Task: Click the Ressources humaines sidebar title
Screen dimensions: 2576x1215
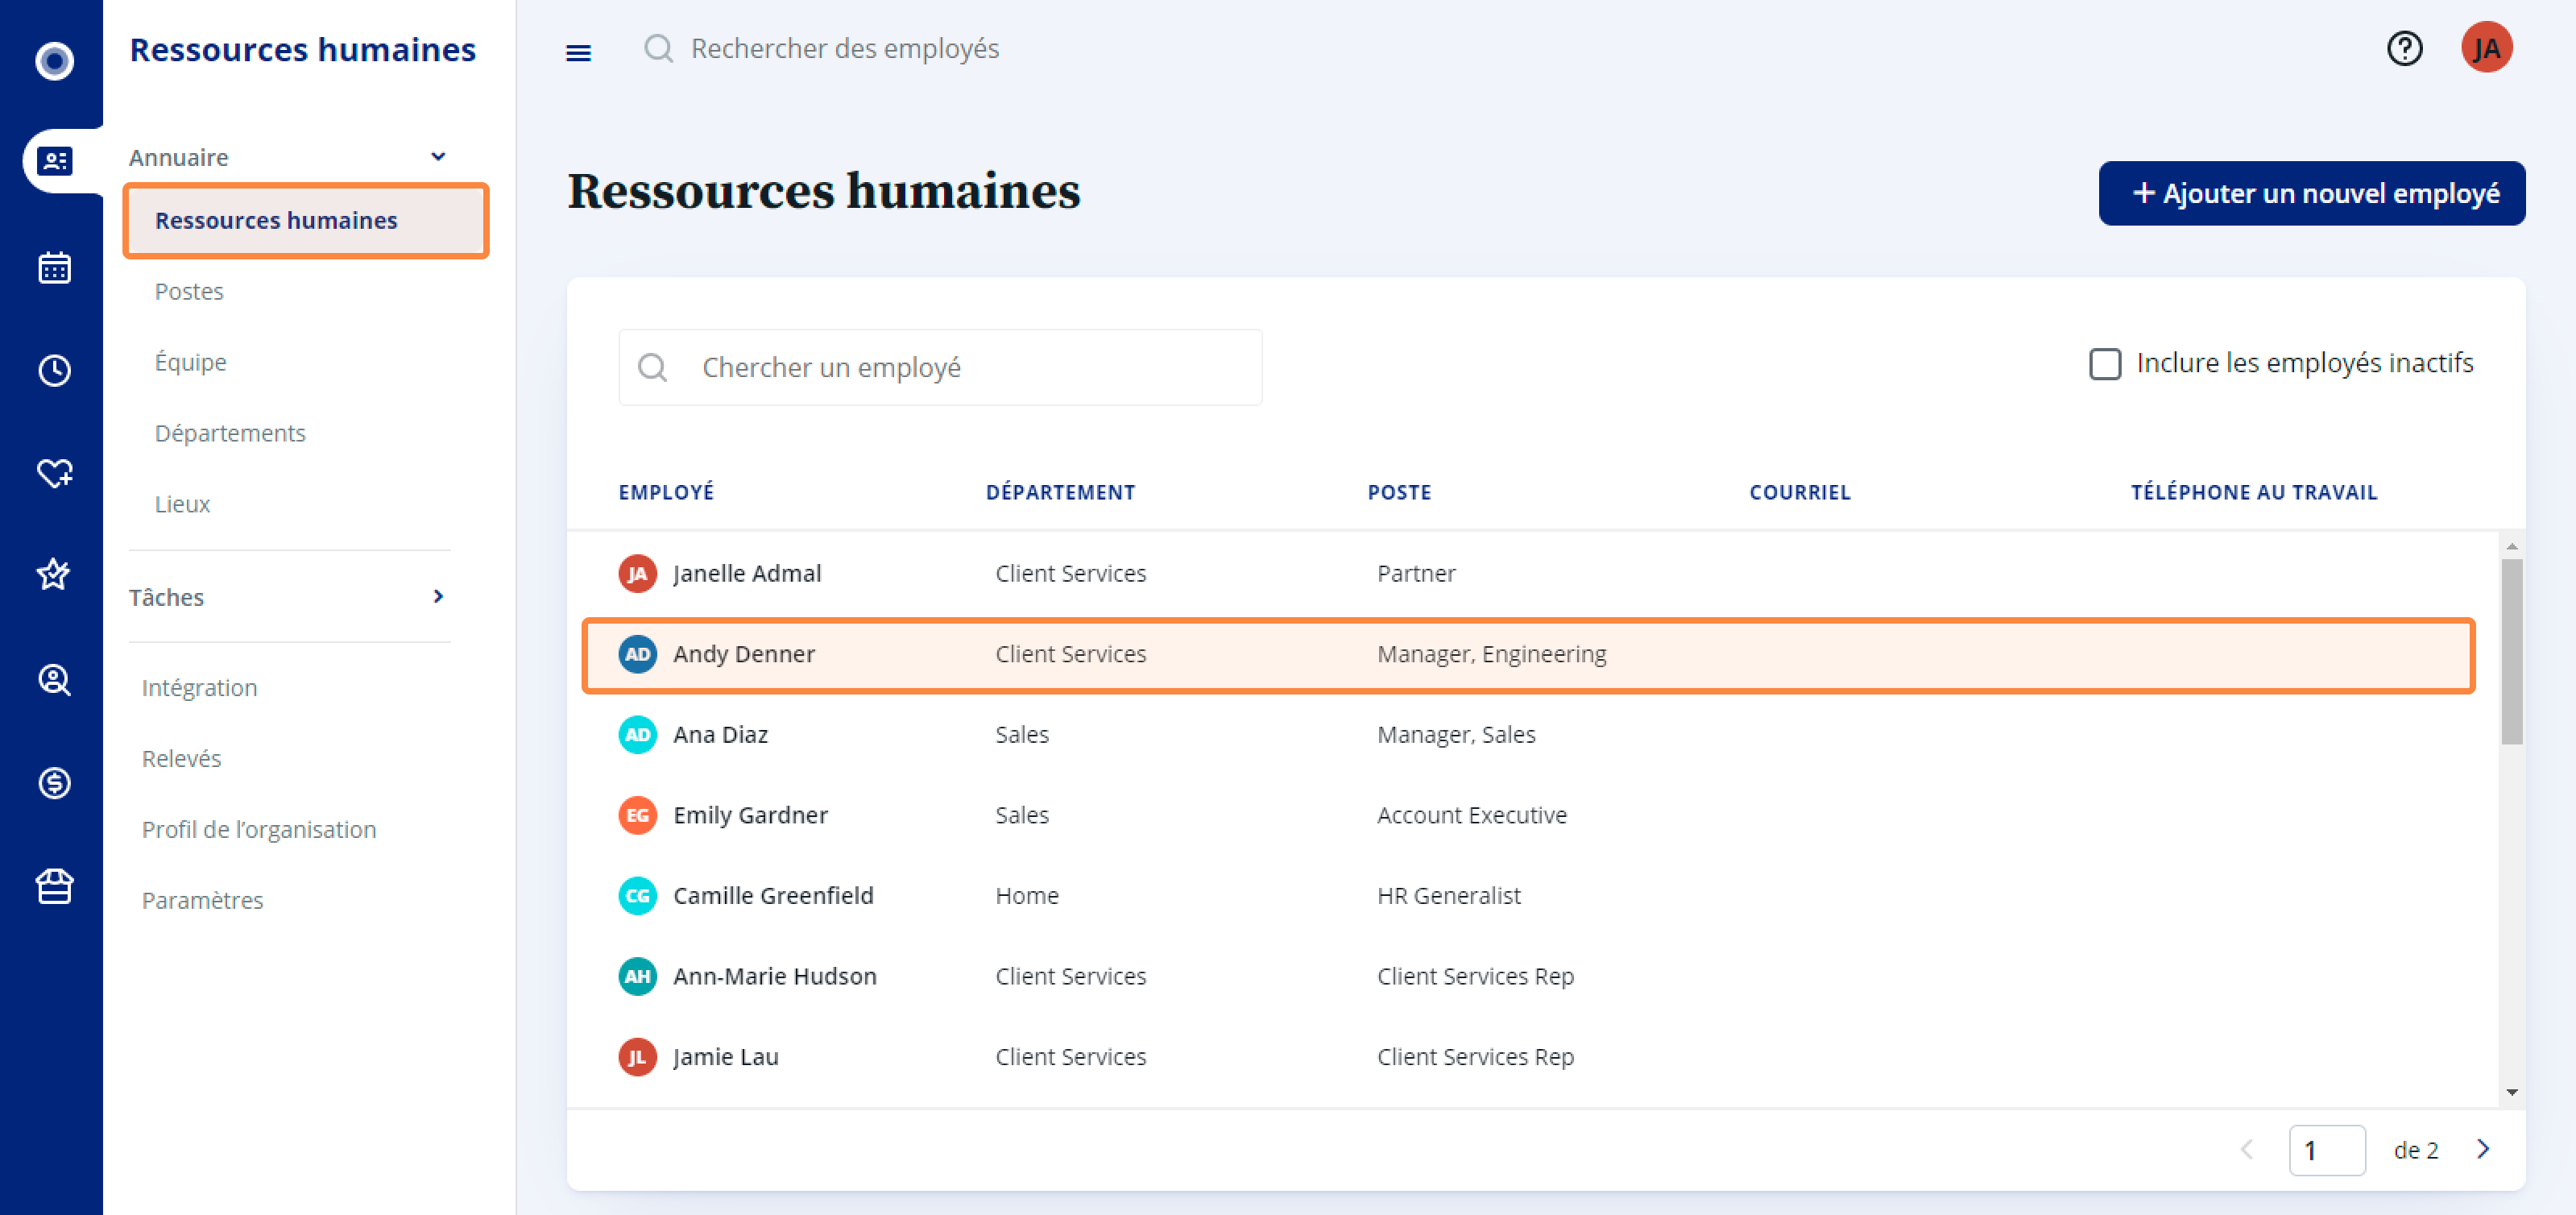Action: coord(302,49)
